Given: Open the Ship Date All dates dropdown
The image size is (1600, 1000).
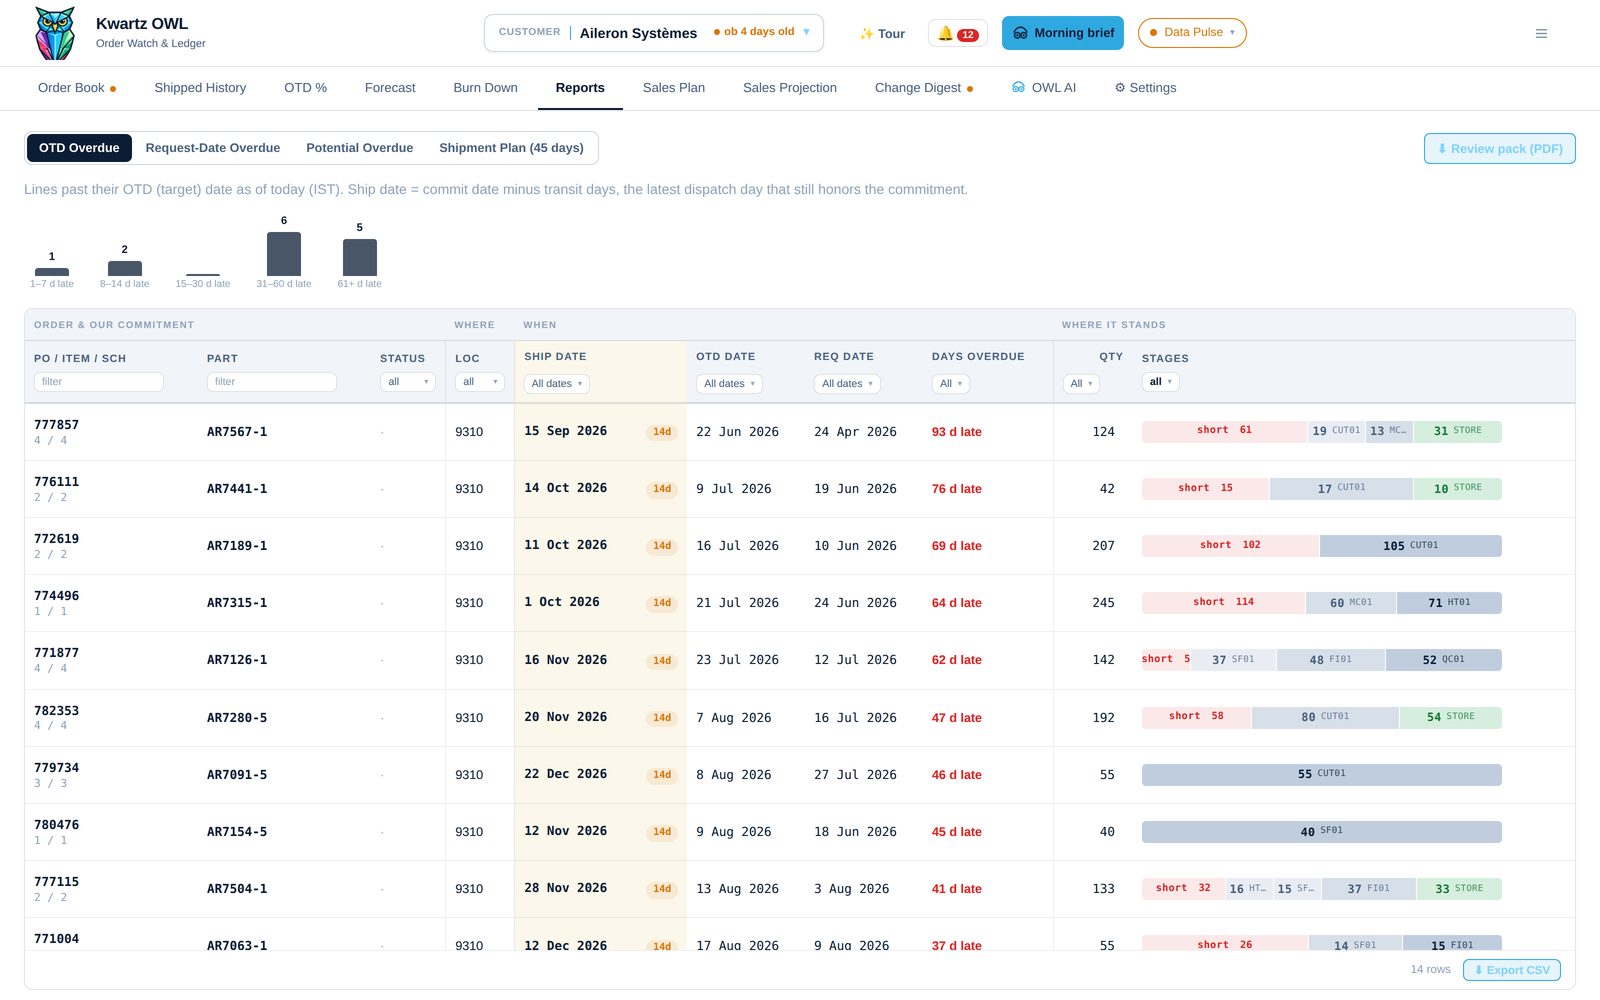Looking at the screenshot, I should point(557,384).
